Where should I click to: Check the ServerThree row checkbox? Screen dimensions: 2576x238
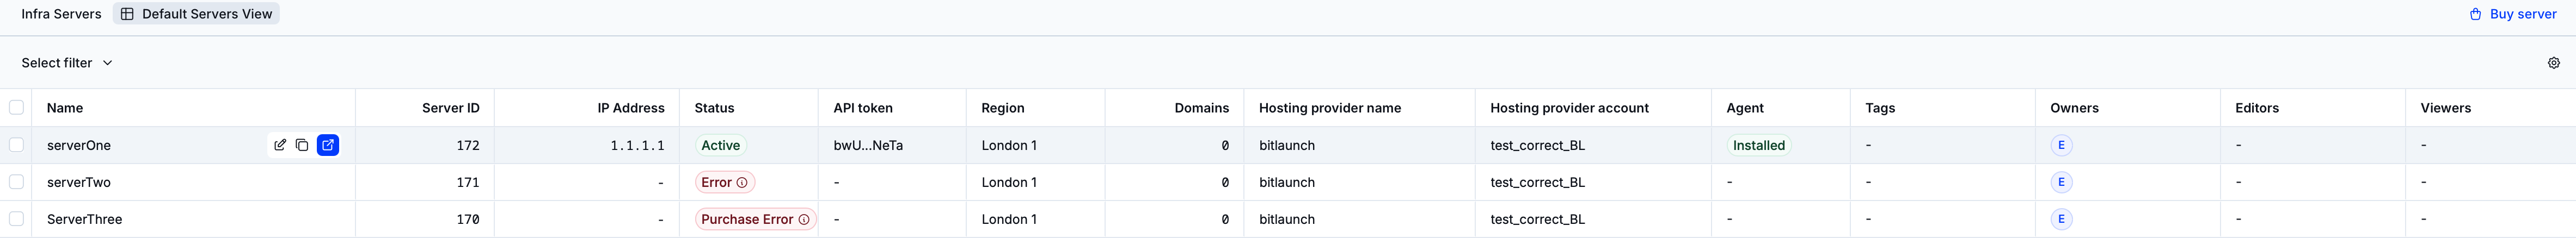tap(16, 219)
